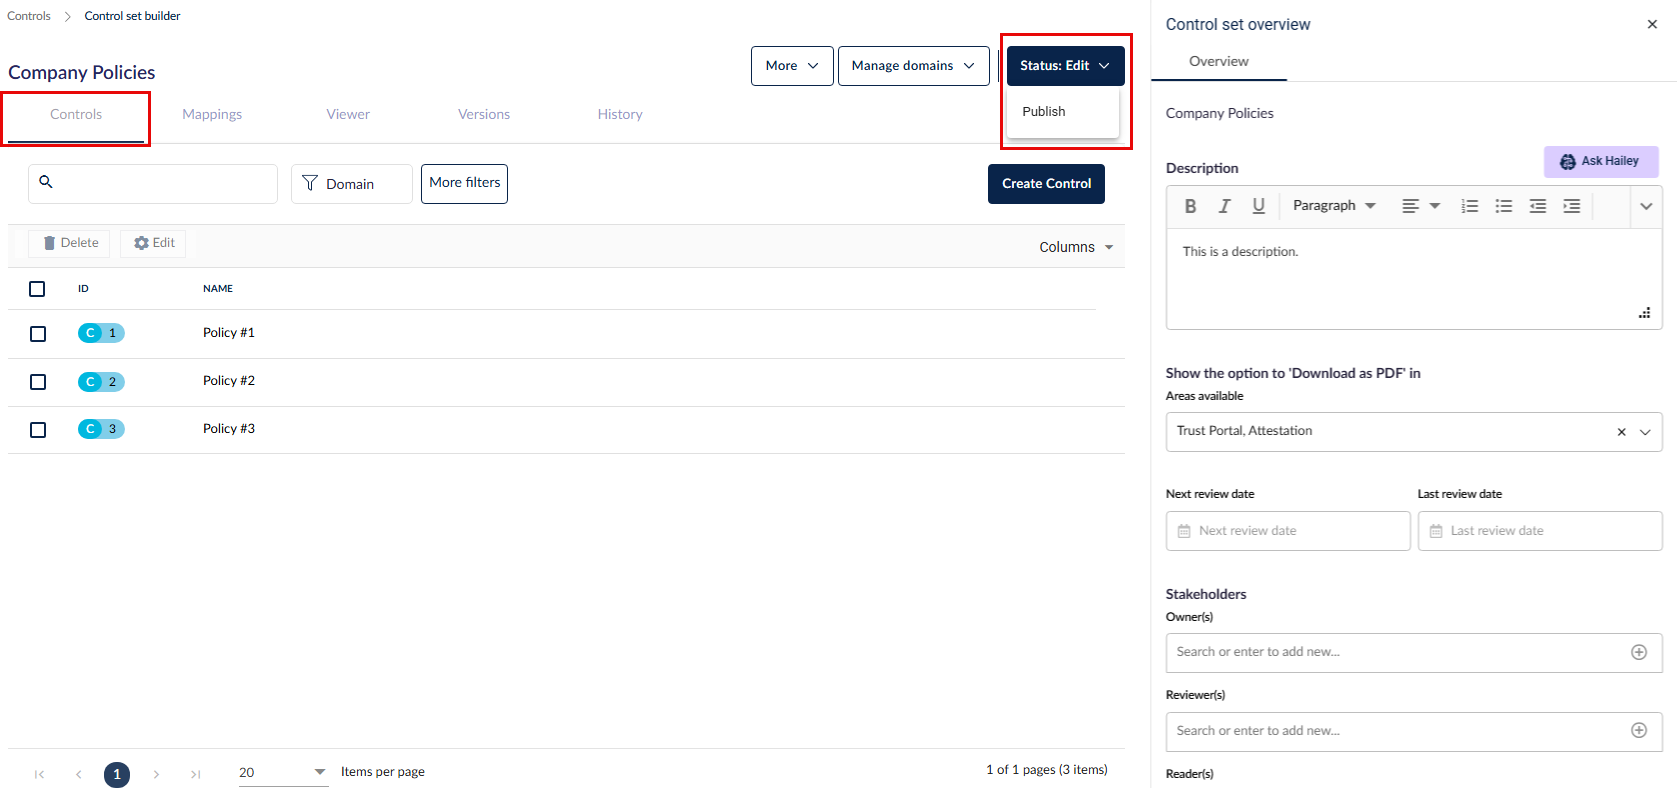Open the Paragraph style dropdown
Screen dimensions: 1677x788
[1334, 206]
